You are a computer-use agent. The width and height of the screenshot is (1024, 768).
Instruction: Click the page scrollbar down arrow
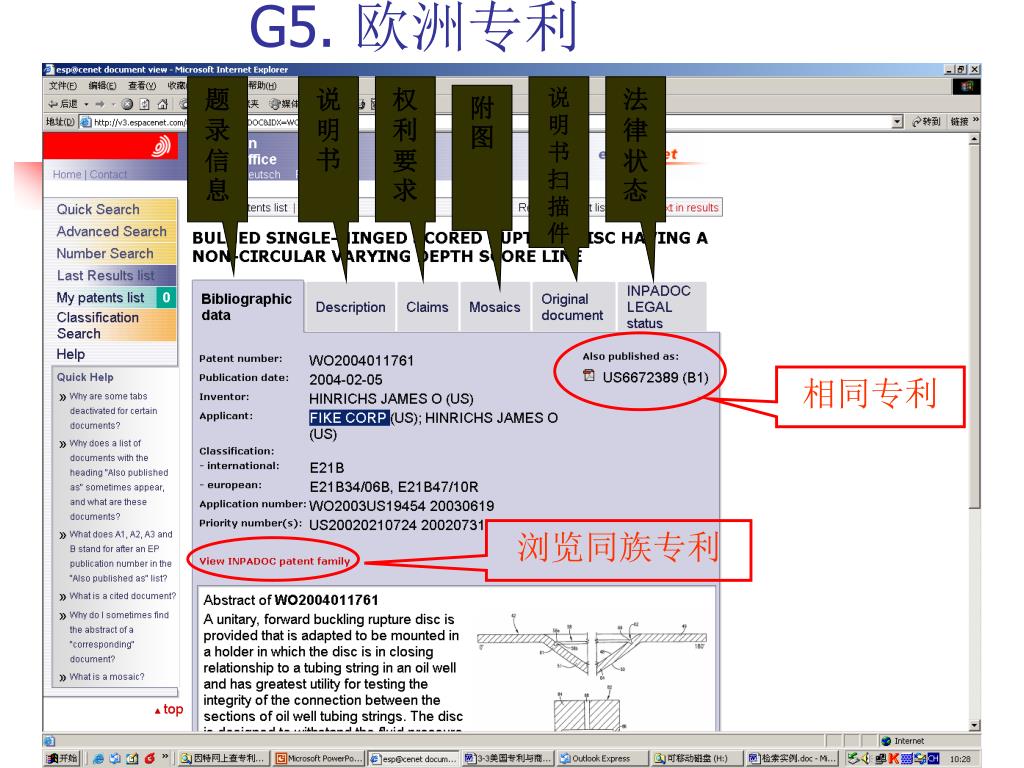[x=974, y=725]
